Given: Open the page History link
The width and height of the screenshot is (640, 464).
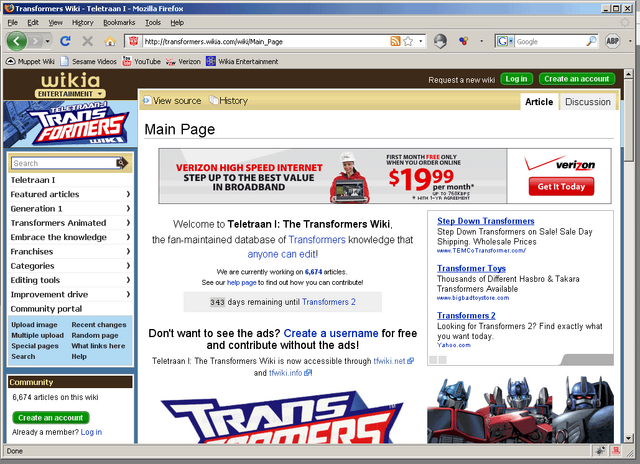Looking at the screenshot, I should pyautogui.click(x=229, y=101).
